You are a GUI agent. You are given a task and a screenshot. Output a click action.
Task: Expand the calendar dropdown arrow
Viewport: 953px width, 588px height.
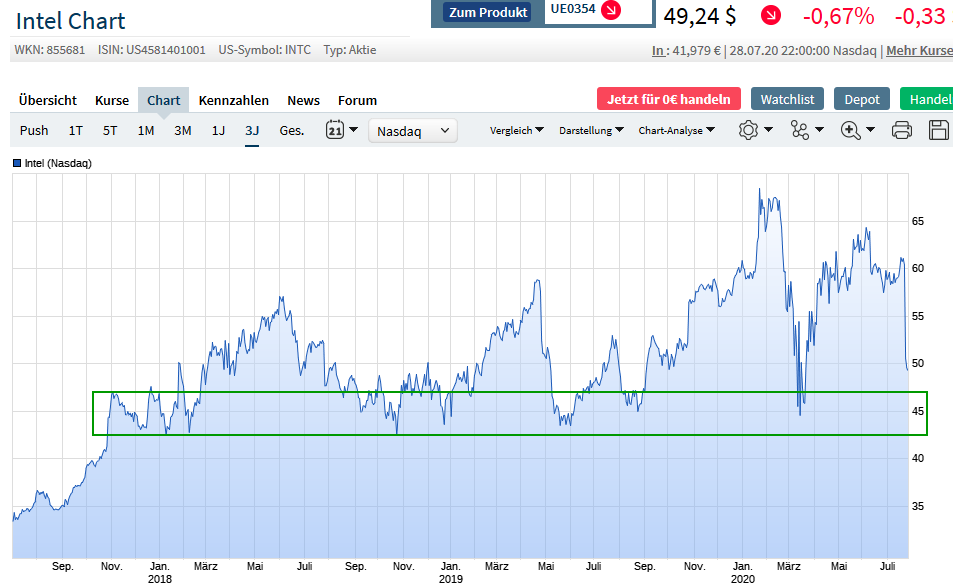[x=354, y=130]
